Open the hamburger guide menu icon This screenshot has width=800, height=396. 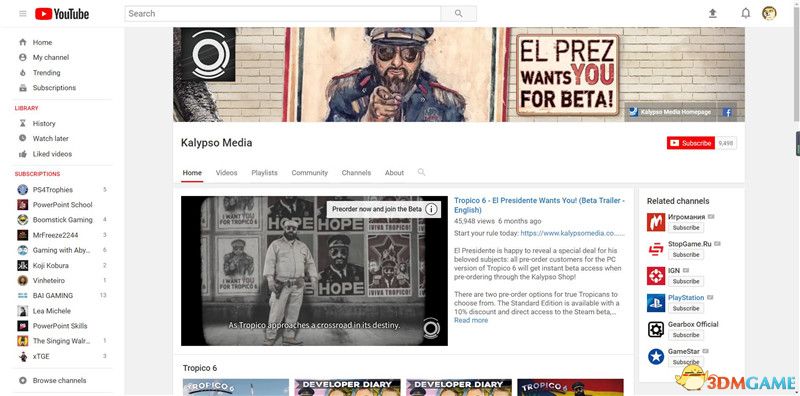click(22, 14)
